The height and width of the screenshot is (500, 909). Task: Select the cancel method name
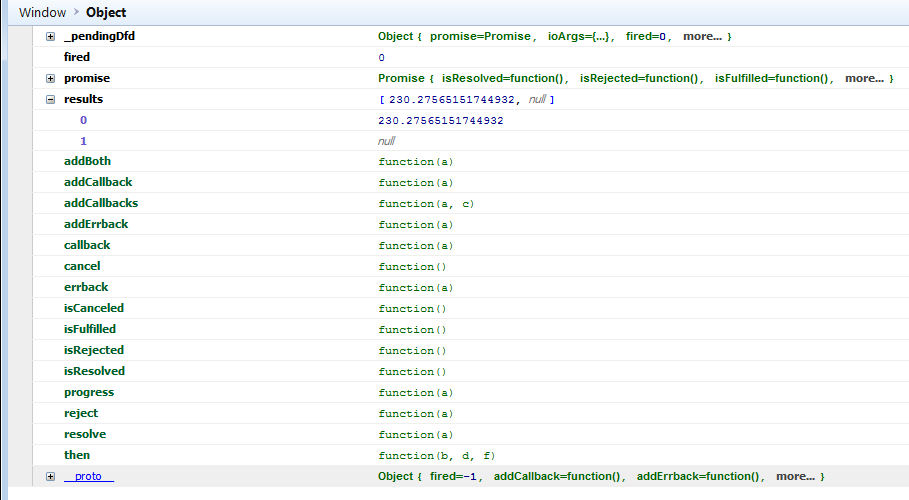pyautogui.click(x=82, y=266)
